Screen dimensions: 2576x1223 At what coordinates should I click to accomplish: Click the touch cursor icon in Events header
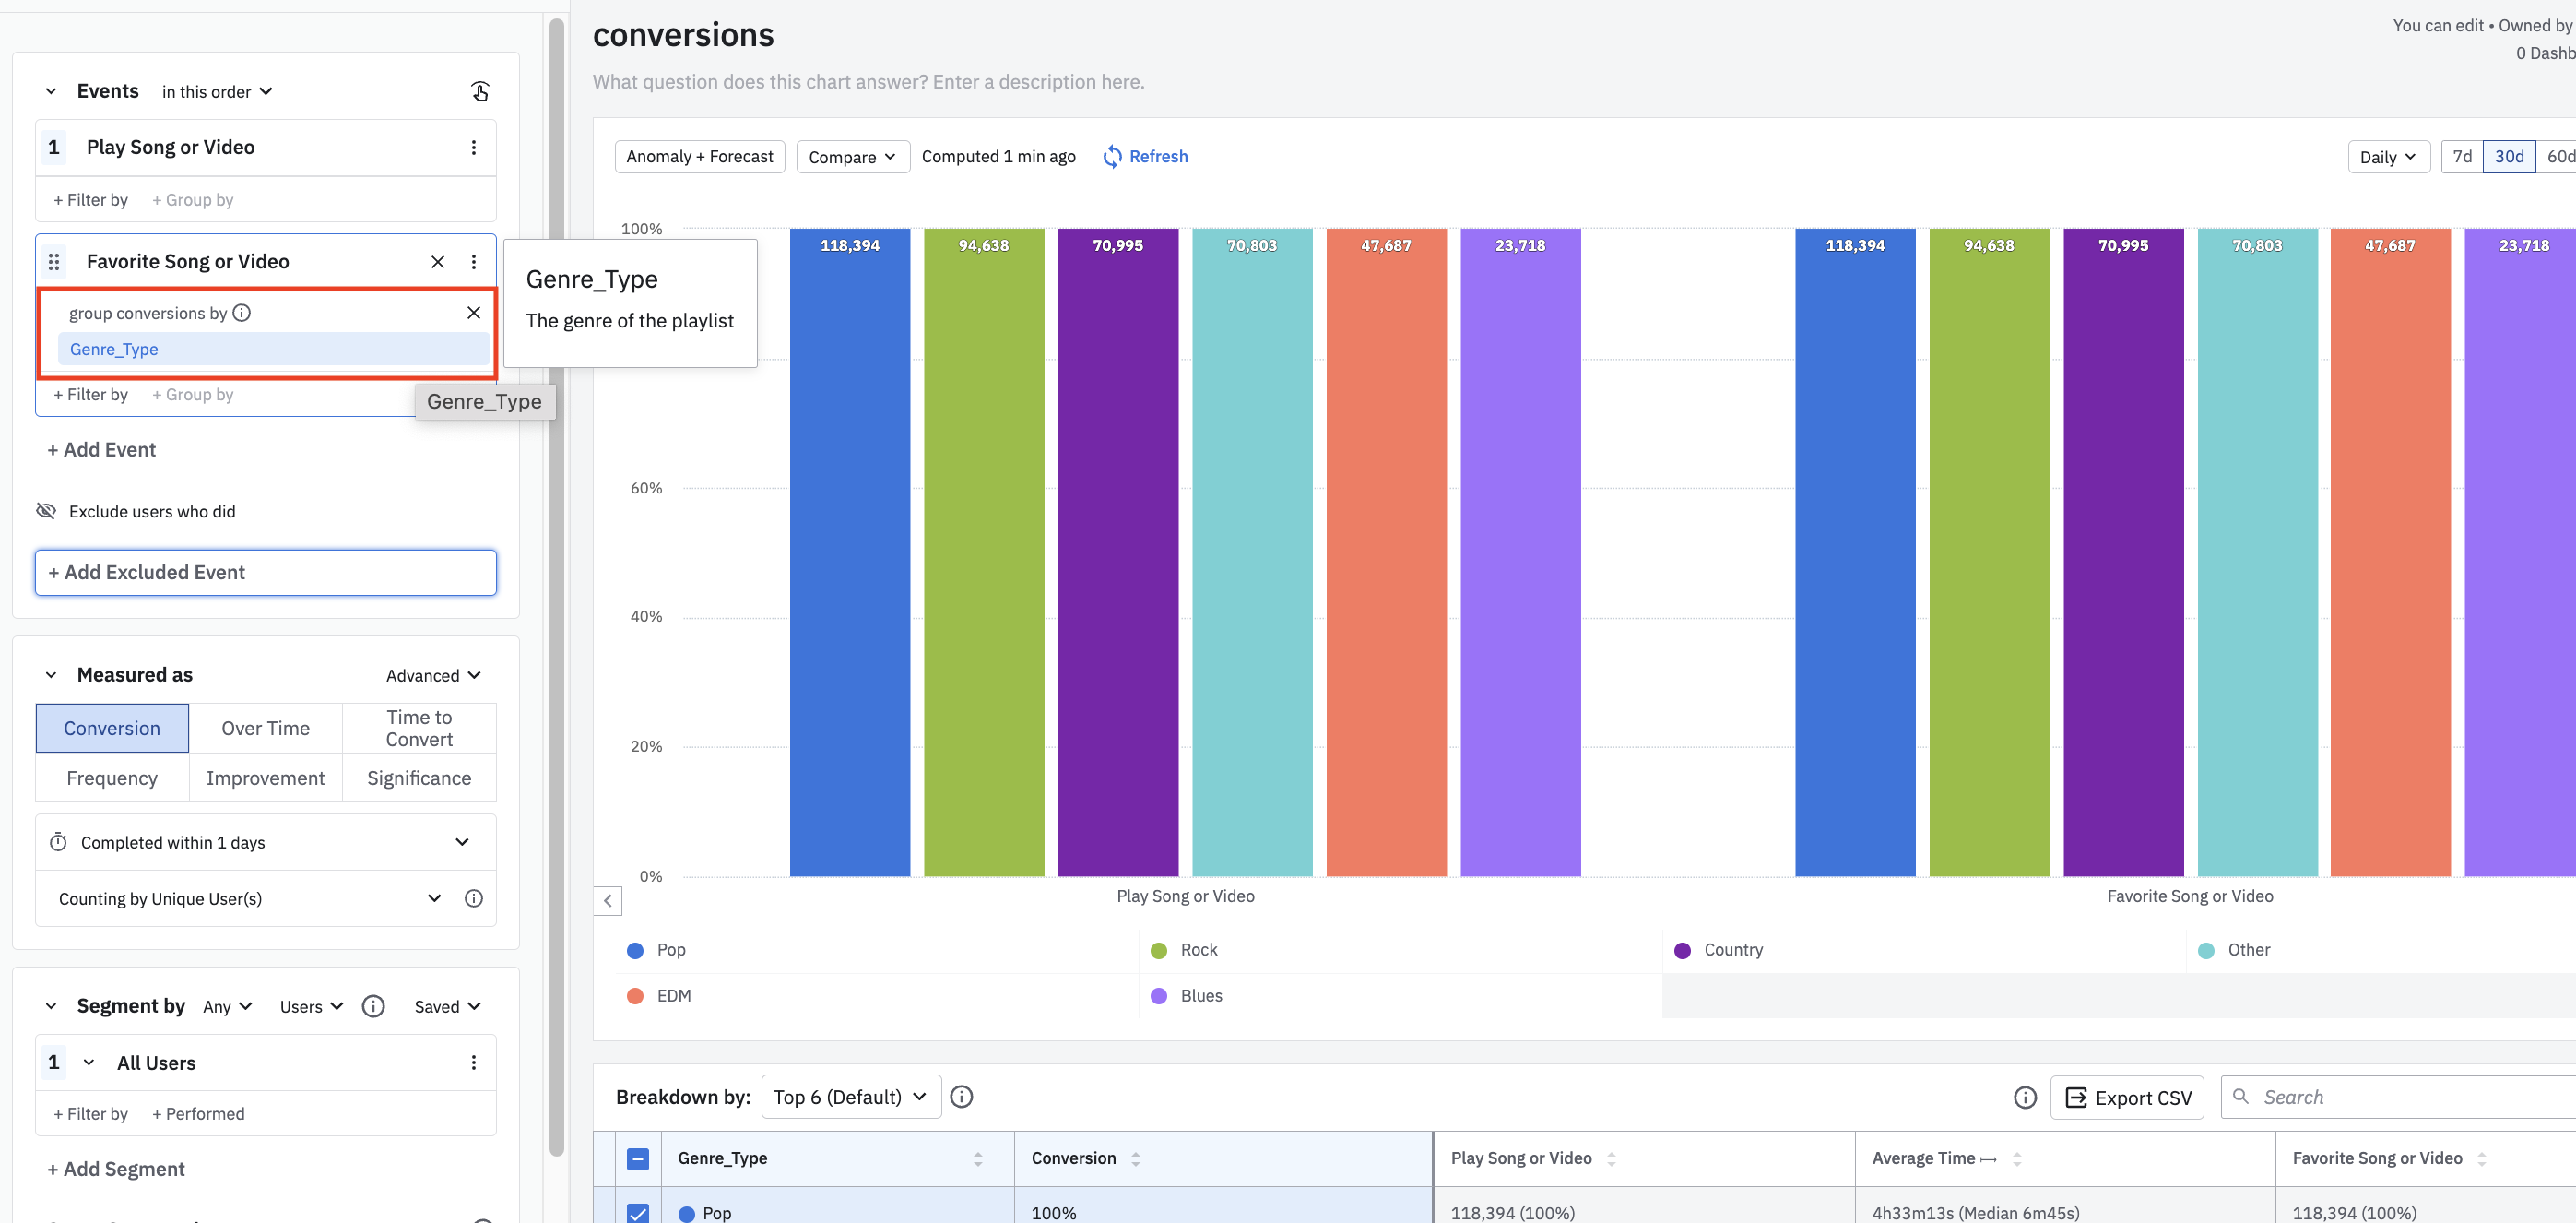480,92
